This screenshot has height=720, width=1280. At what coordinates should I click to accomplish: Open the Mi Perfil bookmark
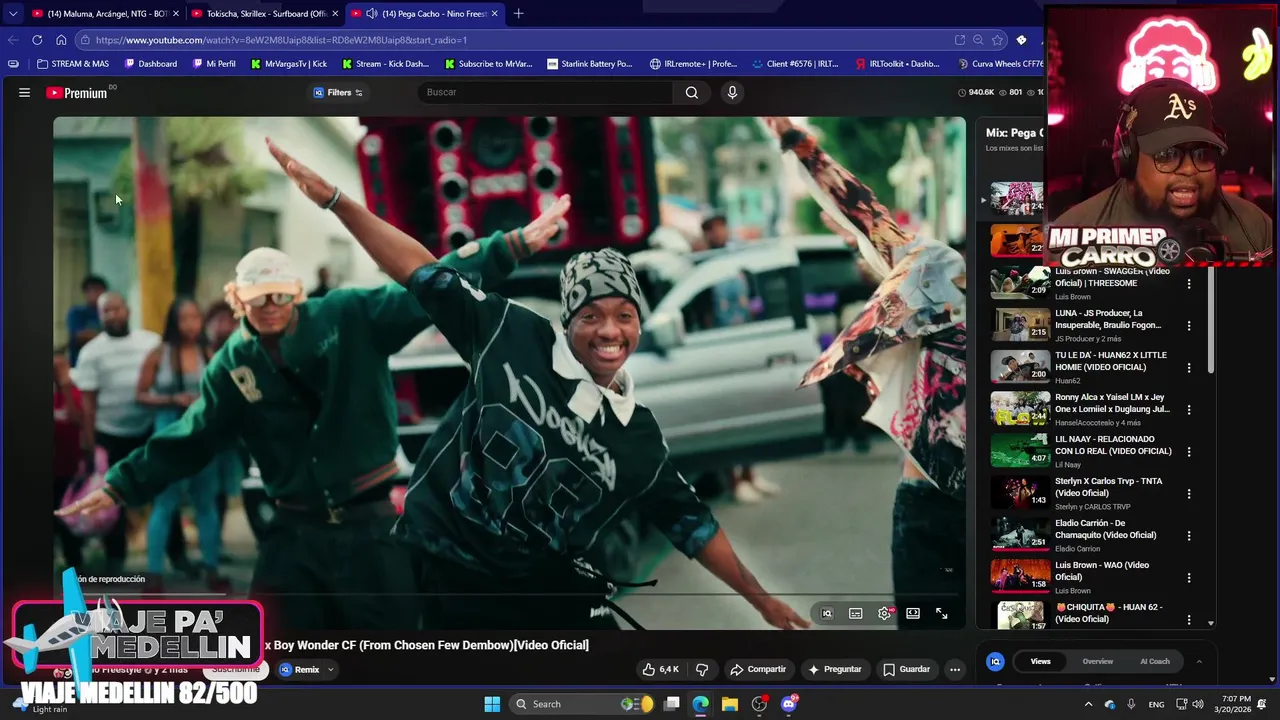(214, 64)
